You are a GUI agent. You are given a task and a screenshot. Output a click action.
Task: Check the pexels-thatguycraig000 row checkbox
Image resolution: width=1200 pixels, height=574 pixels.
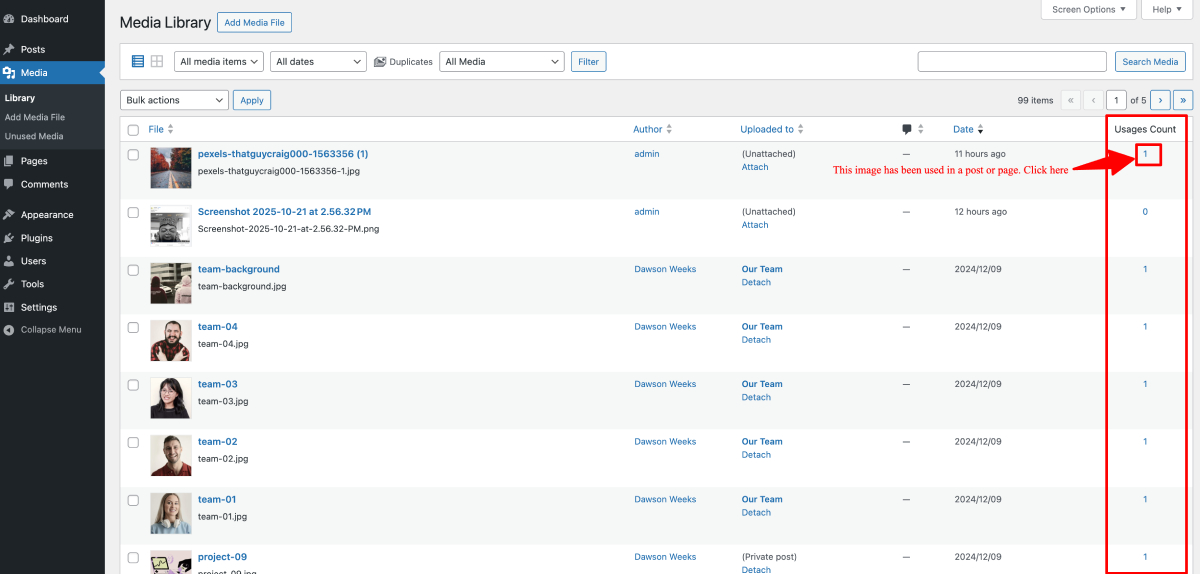click(x=133, y=154)
